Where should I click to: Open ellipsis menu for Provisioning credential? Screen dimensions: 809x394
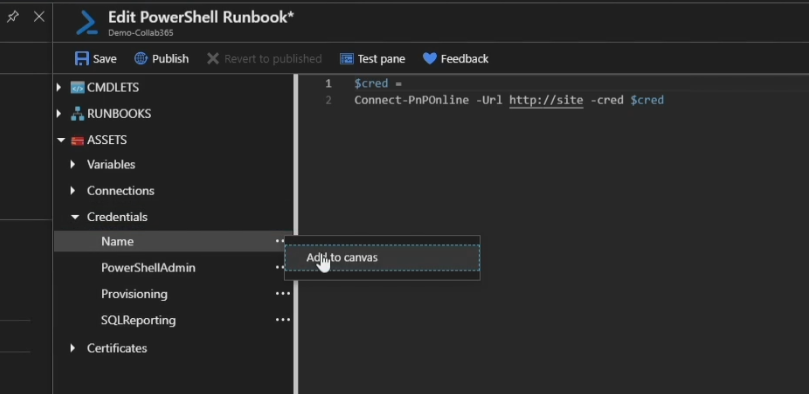tap(283, 294)
